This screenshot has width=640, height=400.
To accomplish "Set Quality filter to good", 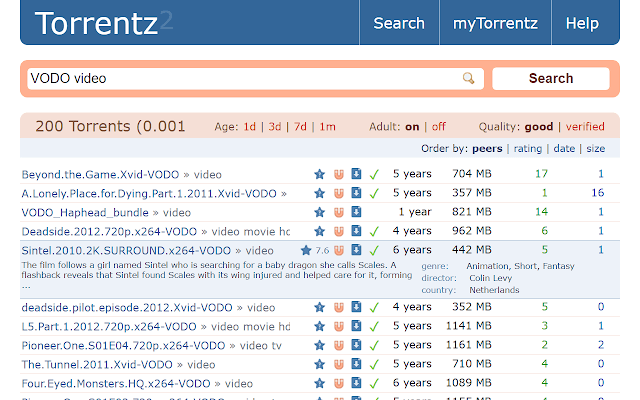I will [x=539, y=127].
